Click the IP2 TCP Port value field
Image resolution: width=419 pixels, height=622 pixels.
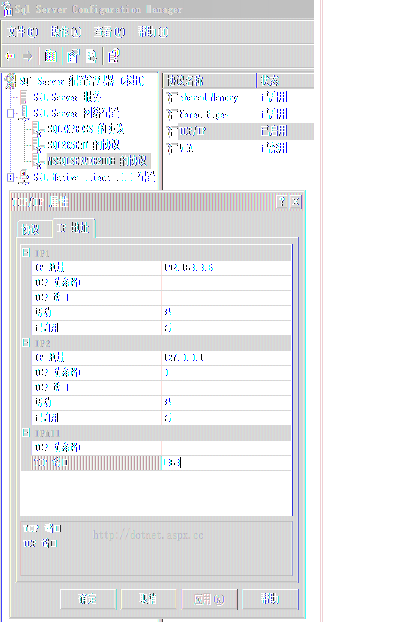tap(226, 388)
